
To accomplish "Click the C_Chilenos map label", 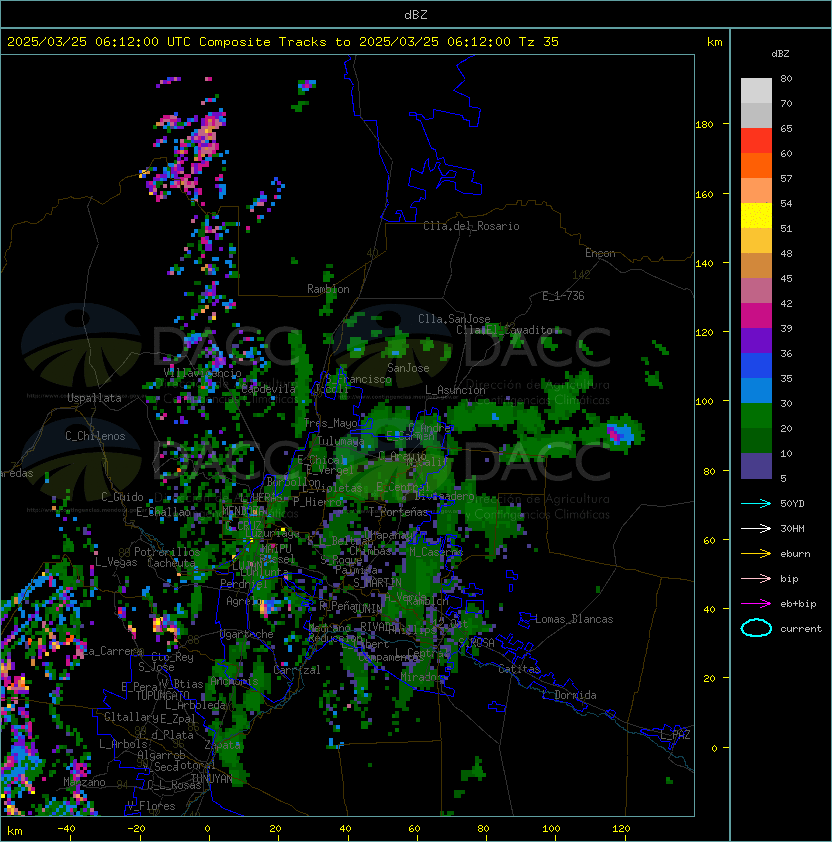I will [95, 436].
